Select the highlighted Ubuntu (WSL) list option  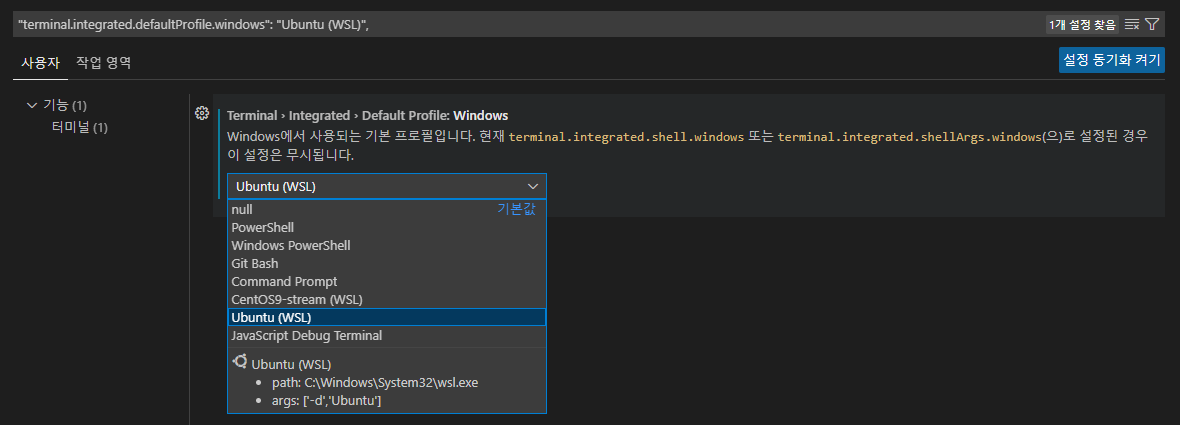tap(387, 317)
